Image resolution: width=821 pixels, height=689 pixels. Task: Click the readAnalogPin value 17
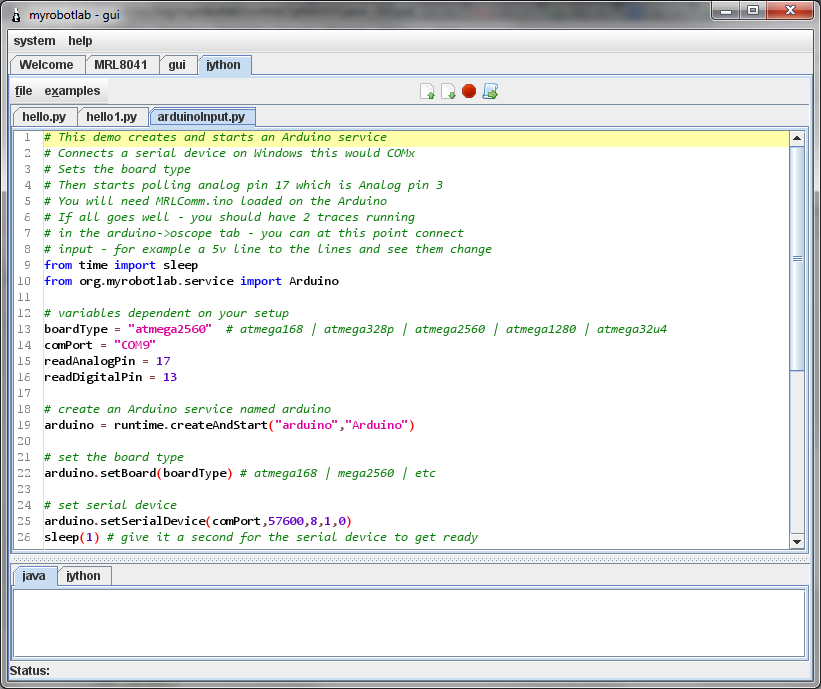(x=163, y=361)
